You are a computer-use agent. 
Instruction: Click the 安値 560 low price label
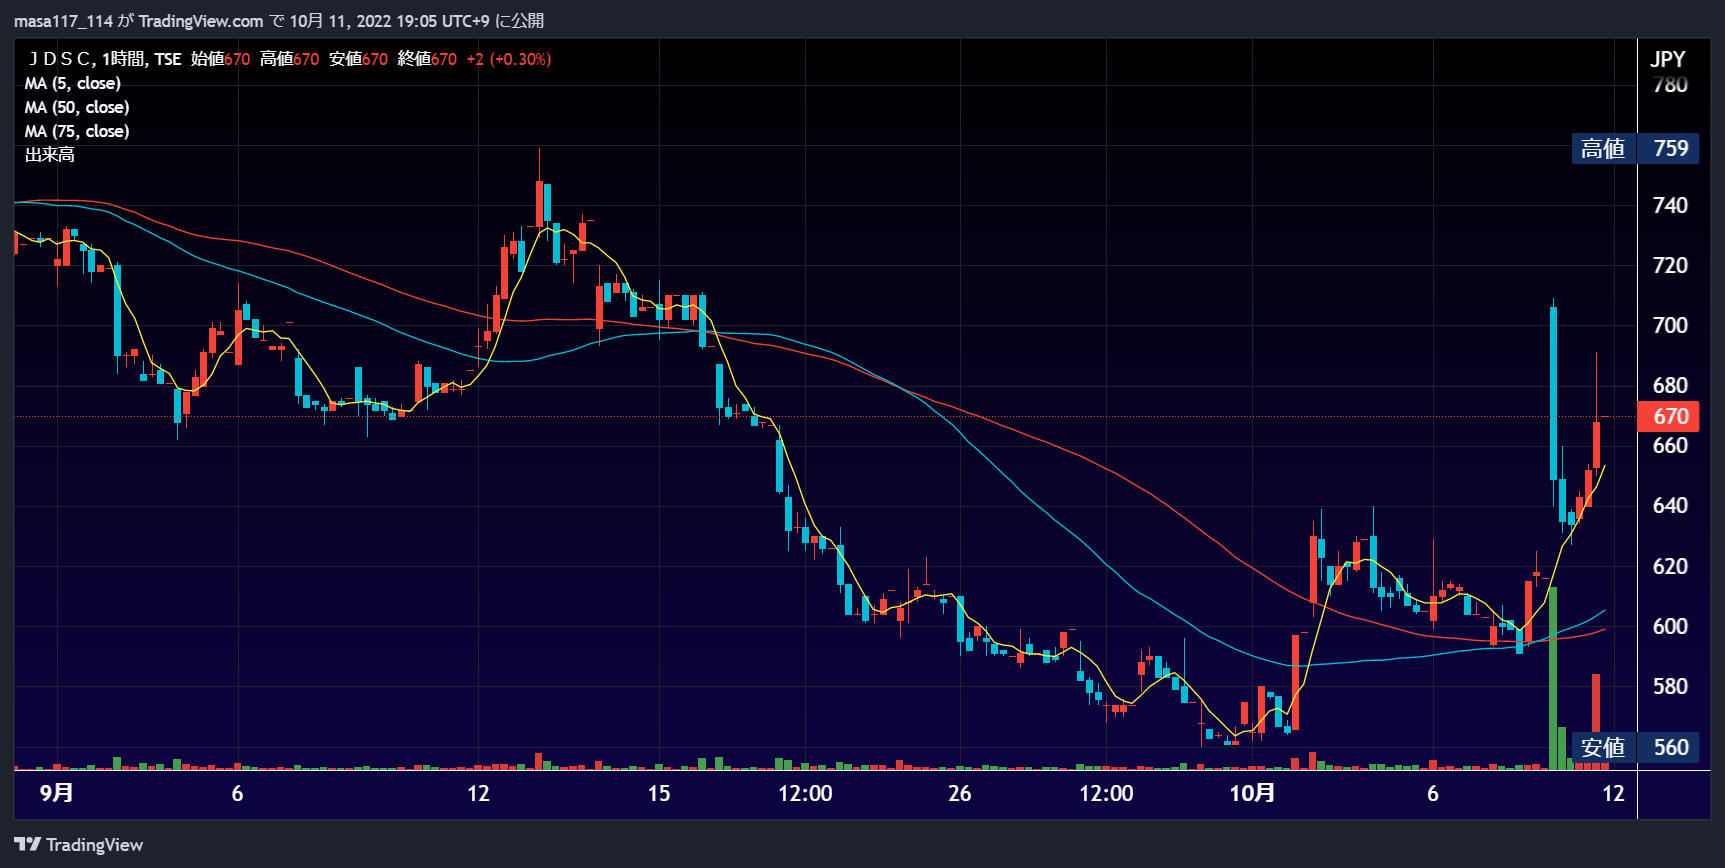1635,747
